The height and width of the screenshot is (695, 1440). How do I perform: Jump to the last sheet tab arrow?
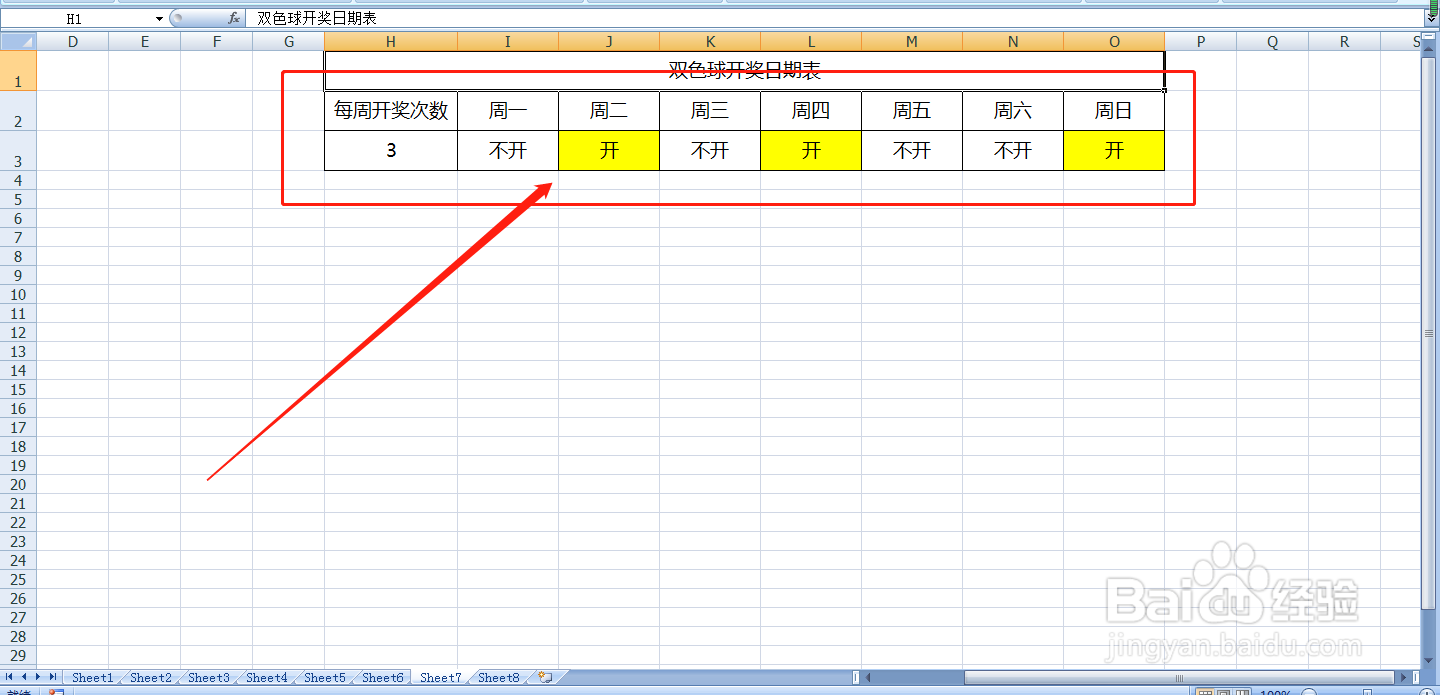[53, 677]
